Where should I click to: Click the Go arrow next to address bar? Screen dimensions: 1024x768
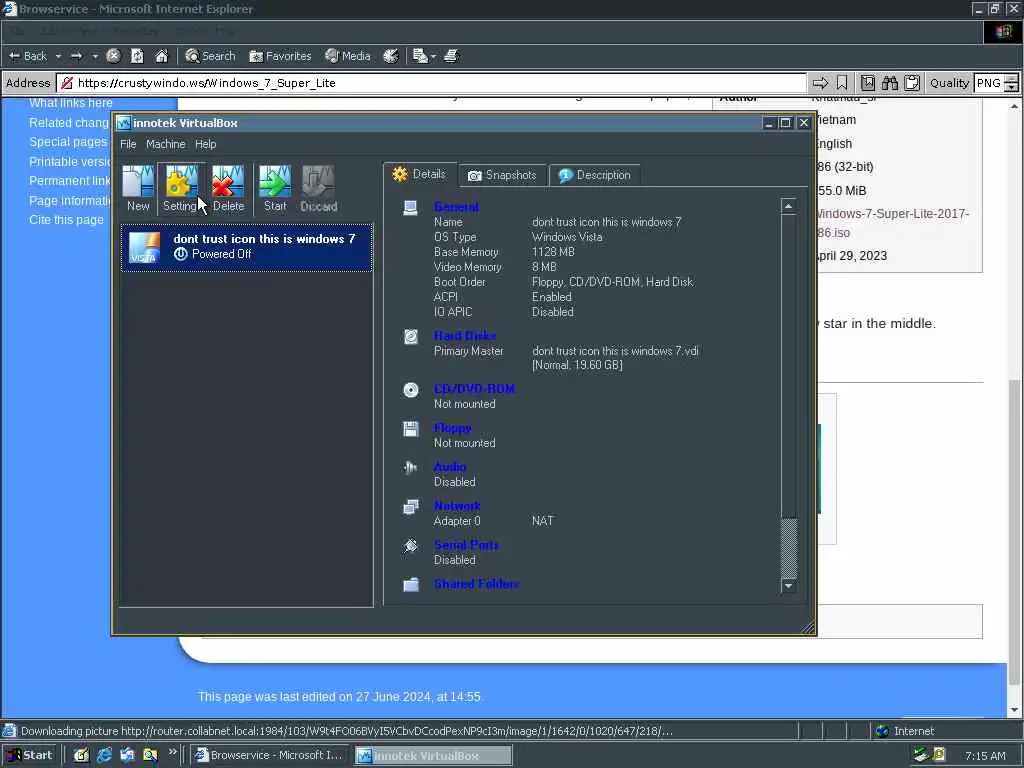[820, 83]
